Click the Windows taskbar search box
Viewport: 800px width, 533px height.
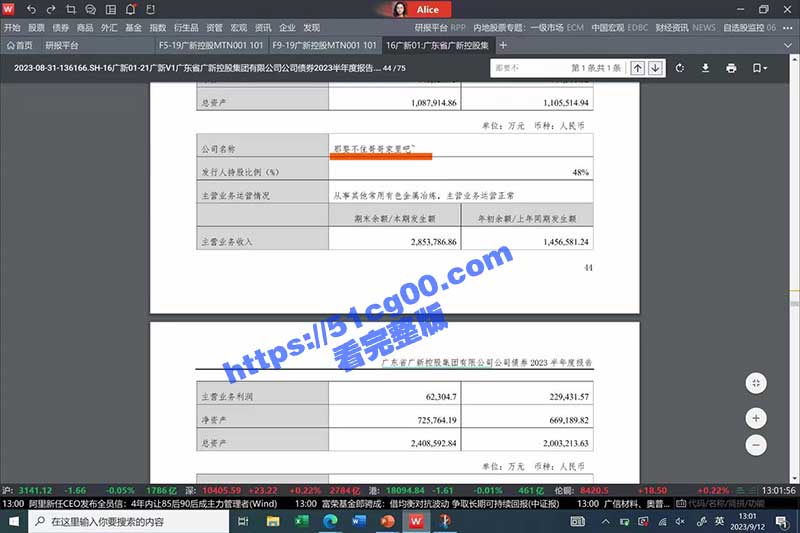point(129,521)
